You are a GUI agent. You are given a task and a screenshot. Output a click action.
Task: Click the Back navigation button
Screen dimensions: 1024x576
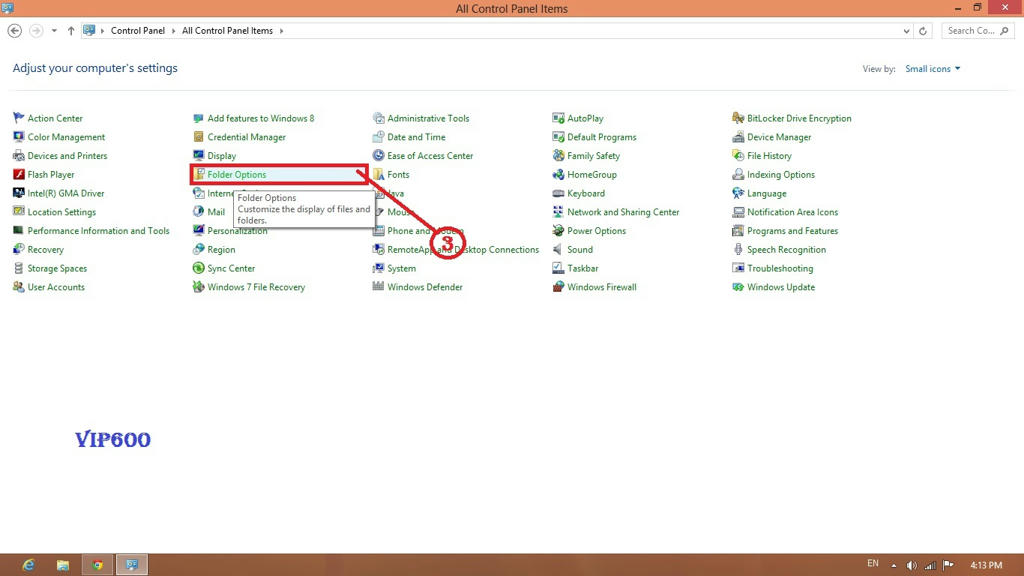point(14,31)
